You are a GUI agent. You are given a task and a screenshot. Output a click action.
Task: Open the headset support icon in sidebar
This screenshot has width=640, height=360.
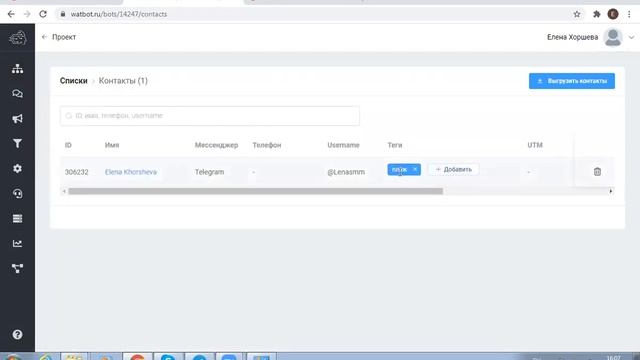[17, 193]
